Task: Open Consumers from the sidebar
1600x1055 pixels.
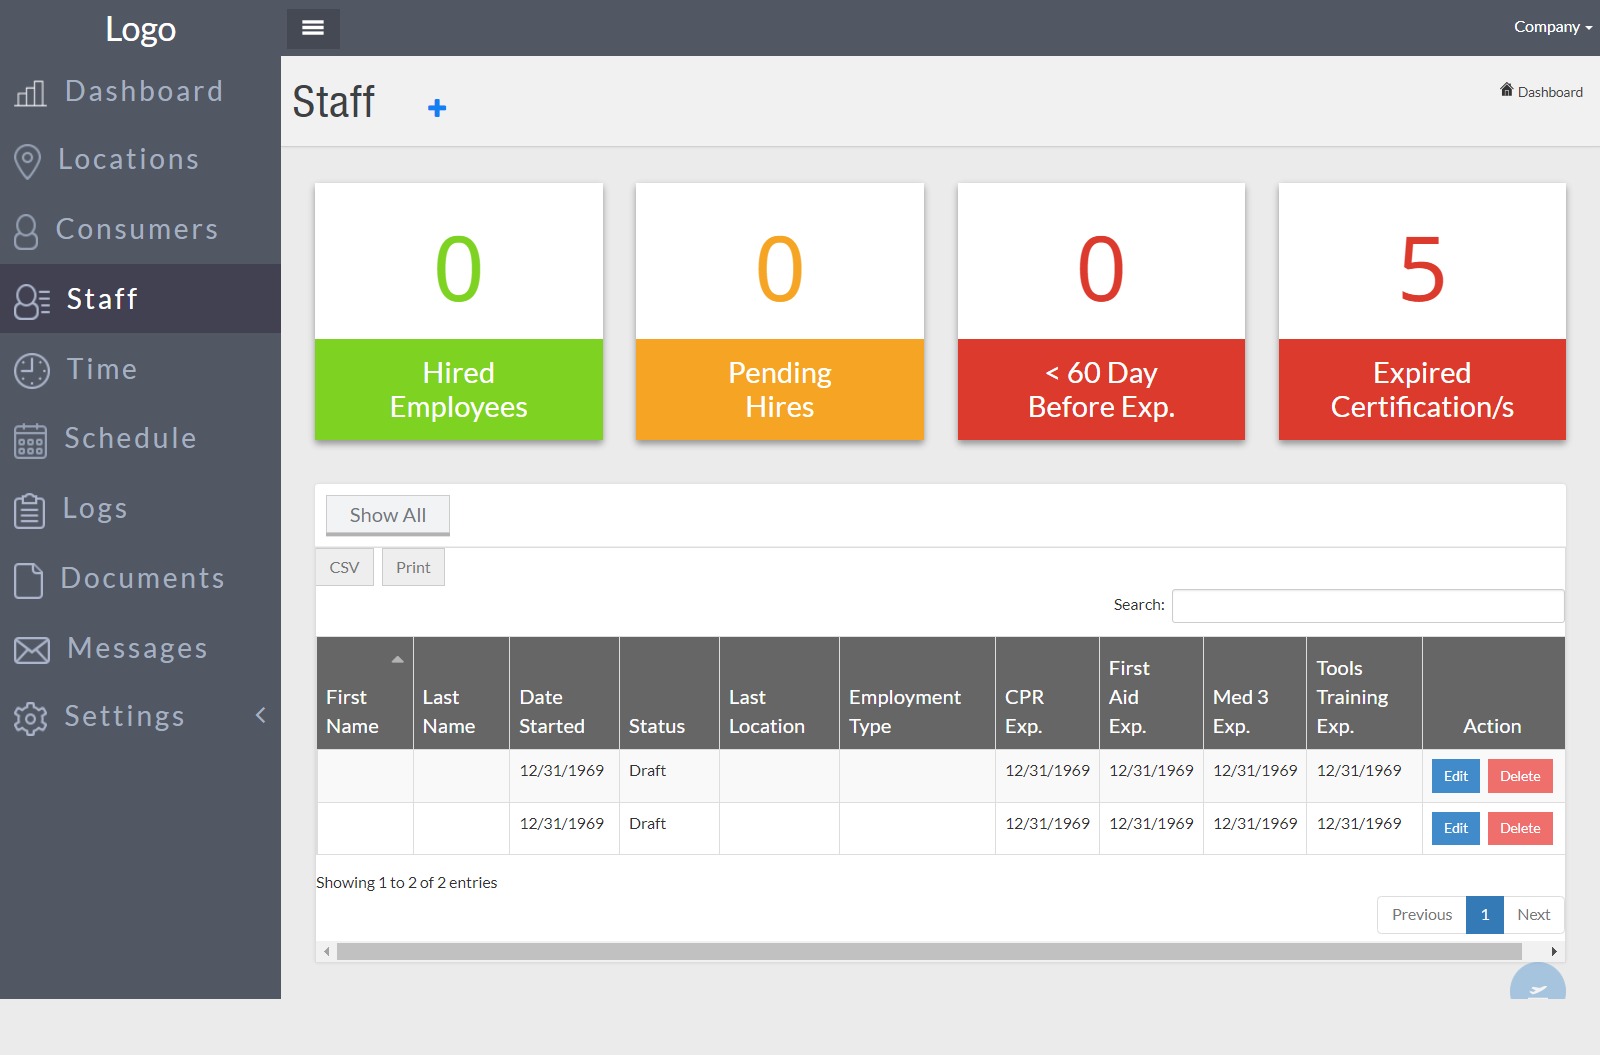Action: 140,229
